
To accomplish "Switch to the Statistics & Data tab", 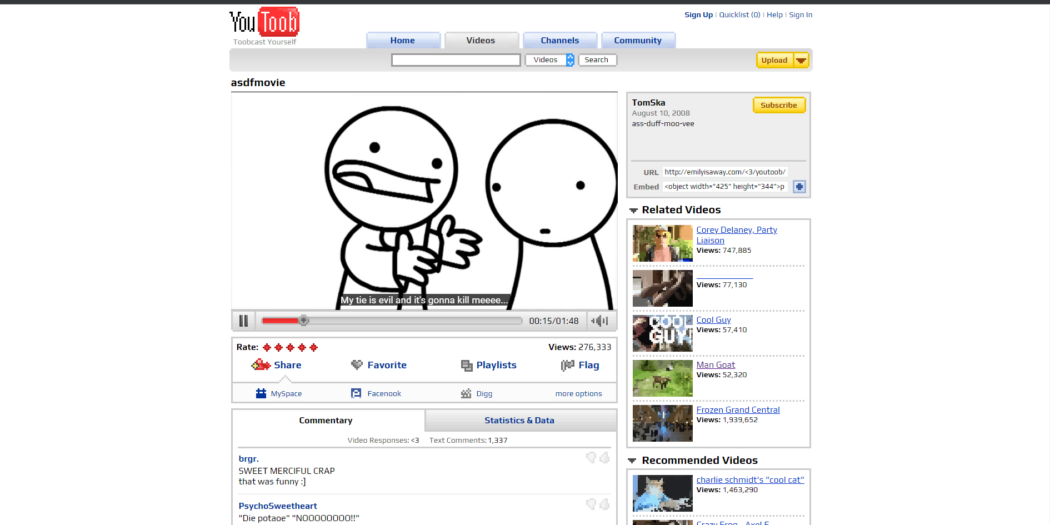I will click(519, 421).
